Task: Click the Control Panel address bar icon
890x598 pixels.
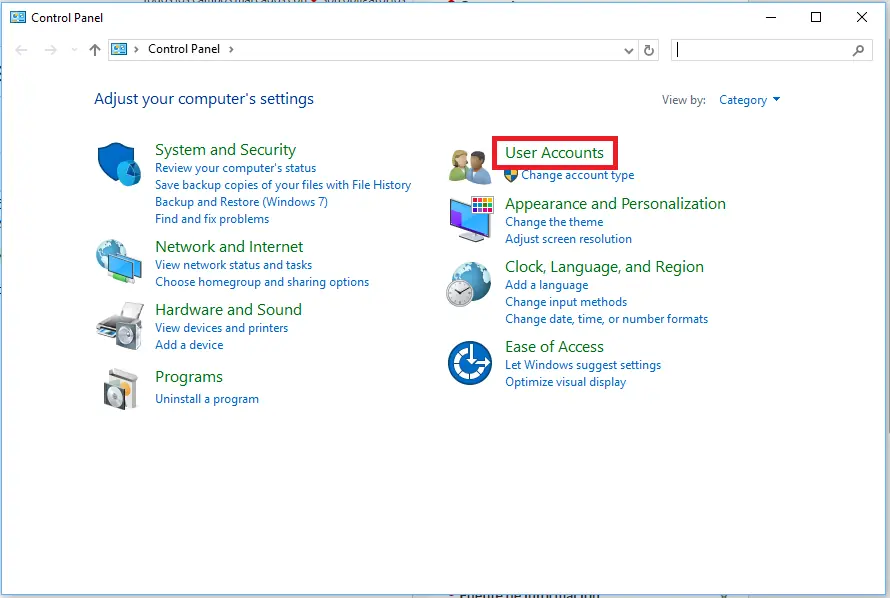Action: [x=119, y=49]
